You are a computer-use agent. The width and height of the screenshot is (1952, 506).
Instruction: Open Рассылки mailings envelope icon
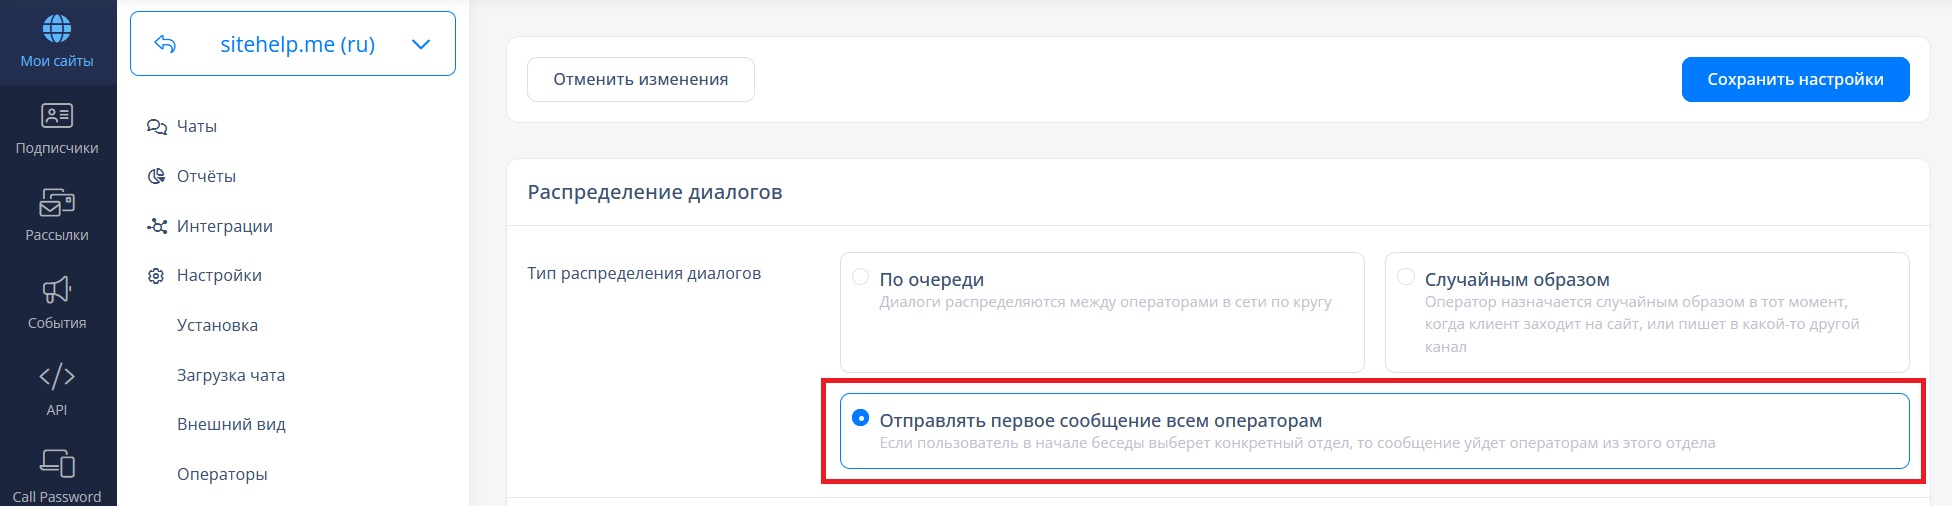[57, 203]
